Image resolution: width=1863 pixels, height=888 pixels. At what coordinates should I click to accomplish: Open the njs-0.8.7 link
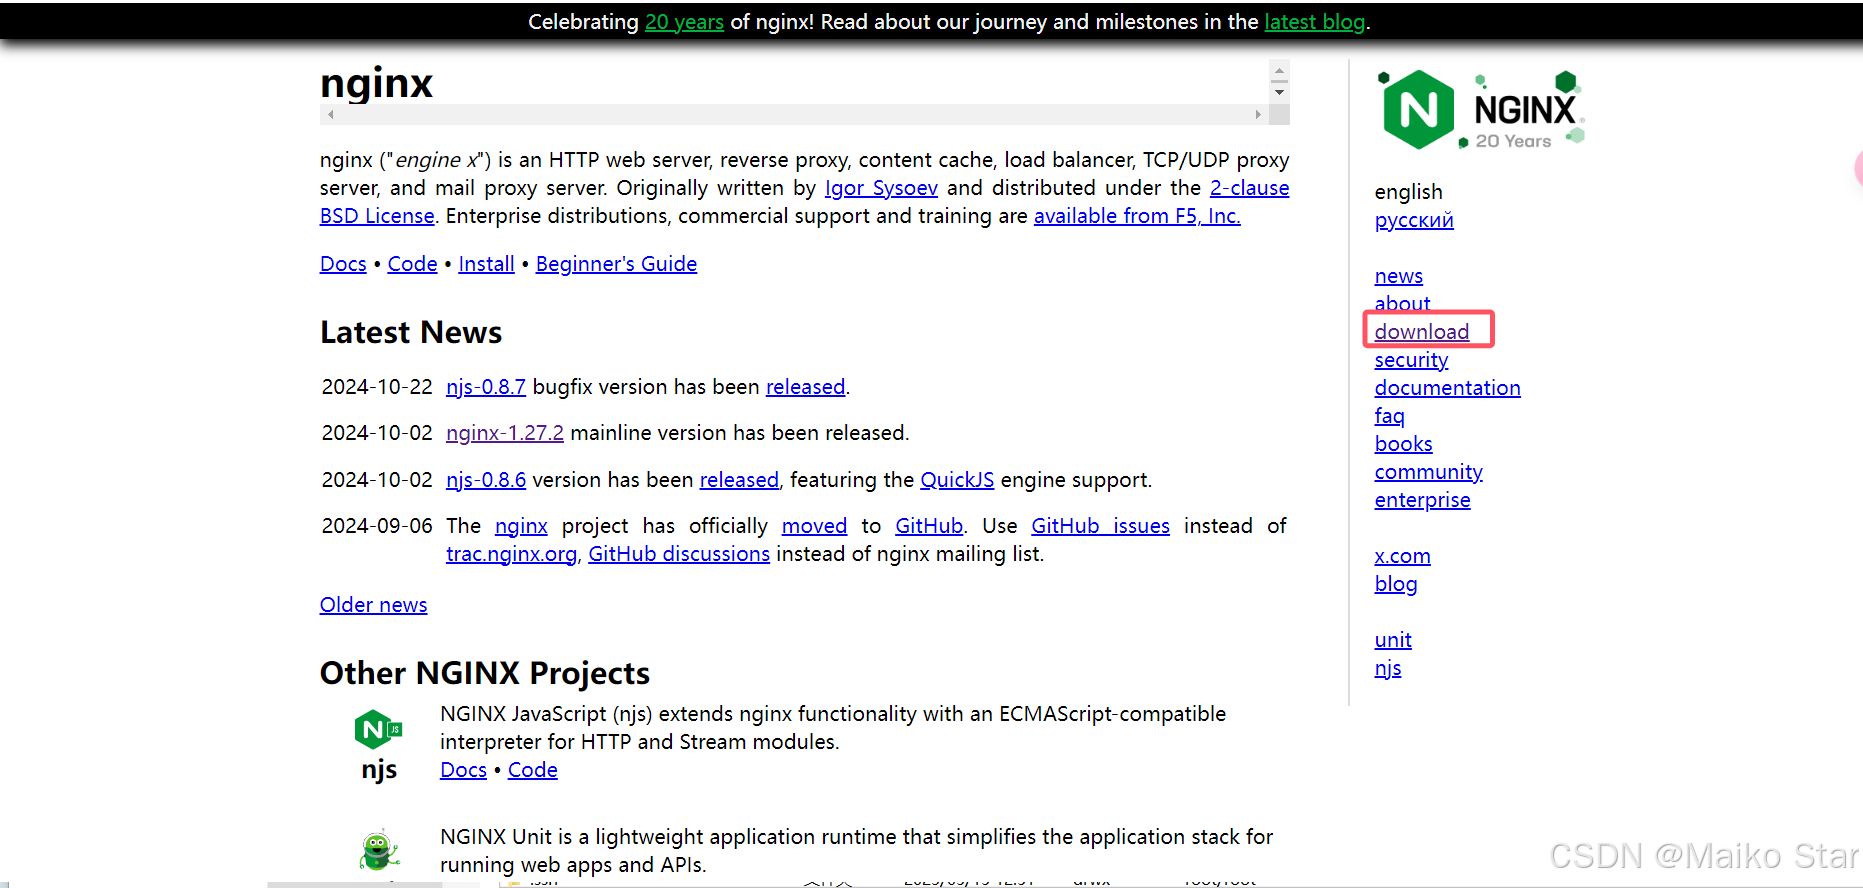tap(486, 387)
